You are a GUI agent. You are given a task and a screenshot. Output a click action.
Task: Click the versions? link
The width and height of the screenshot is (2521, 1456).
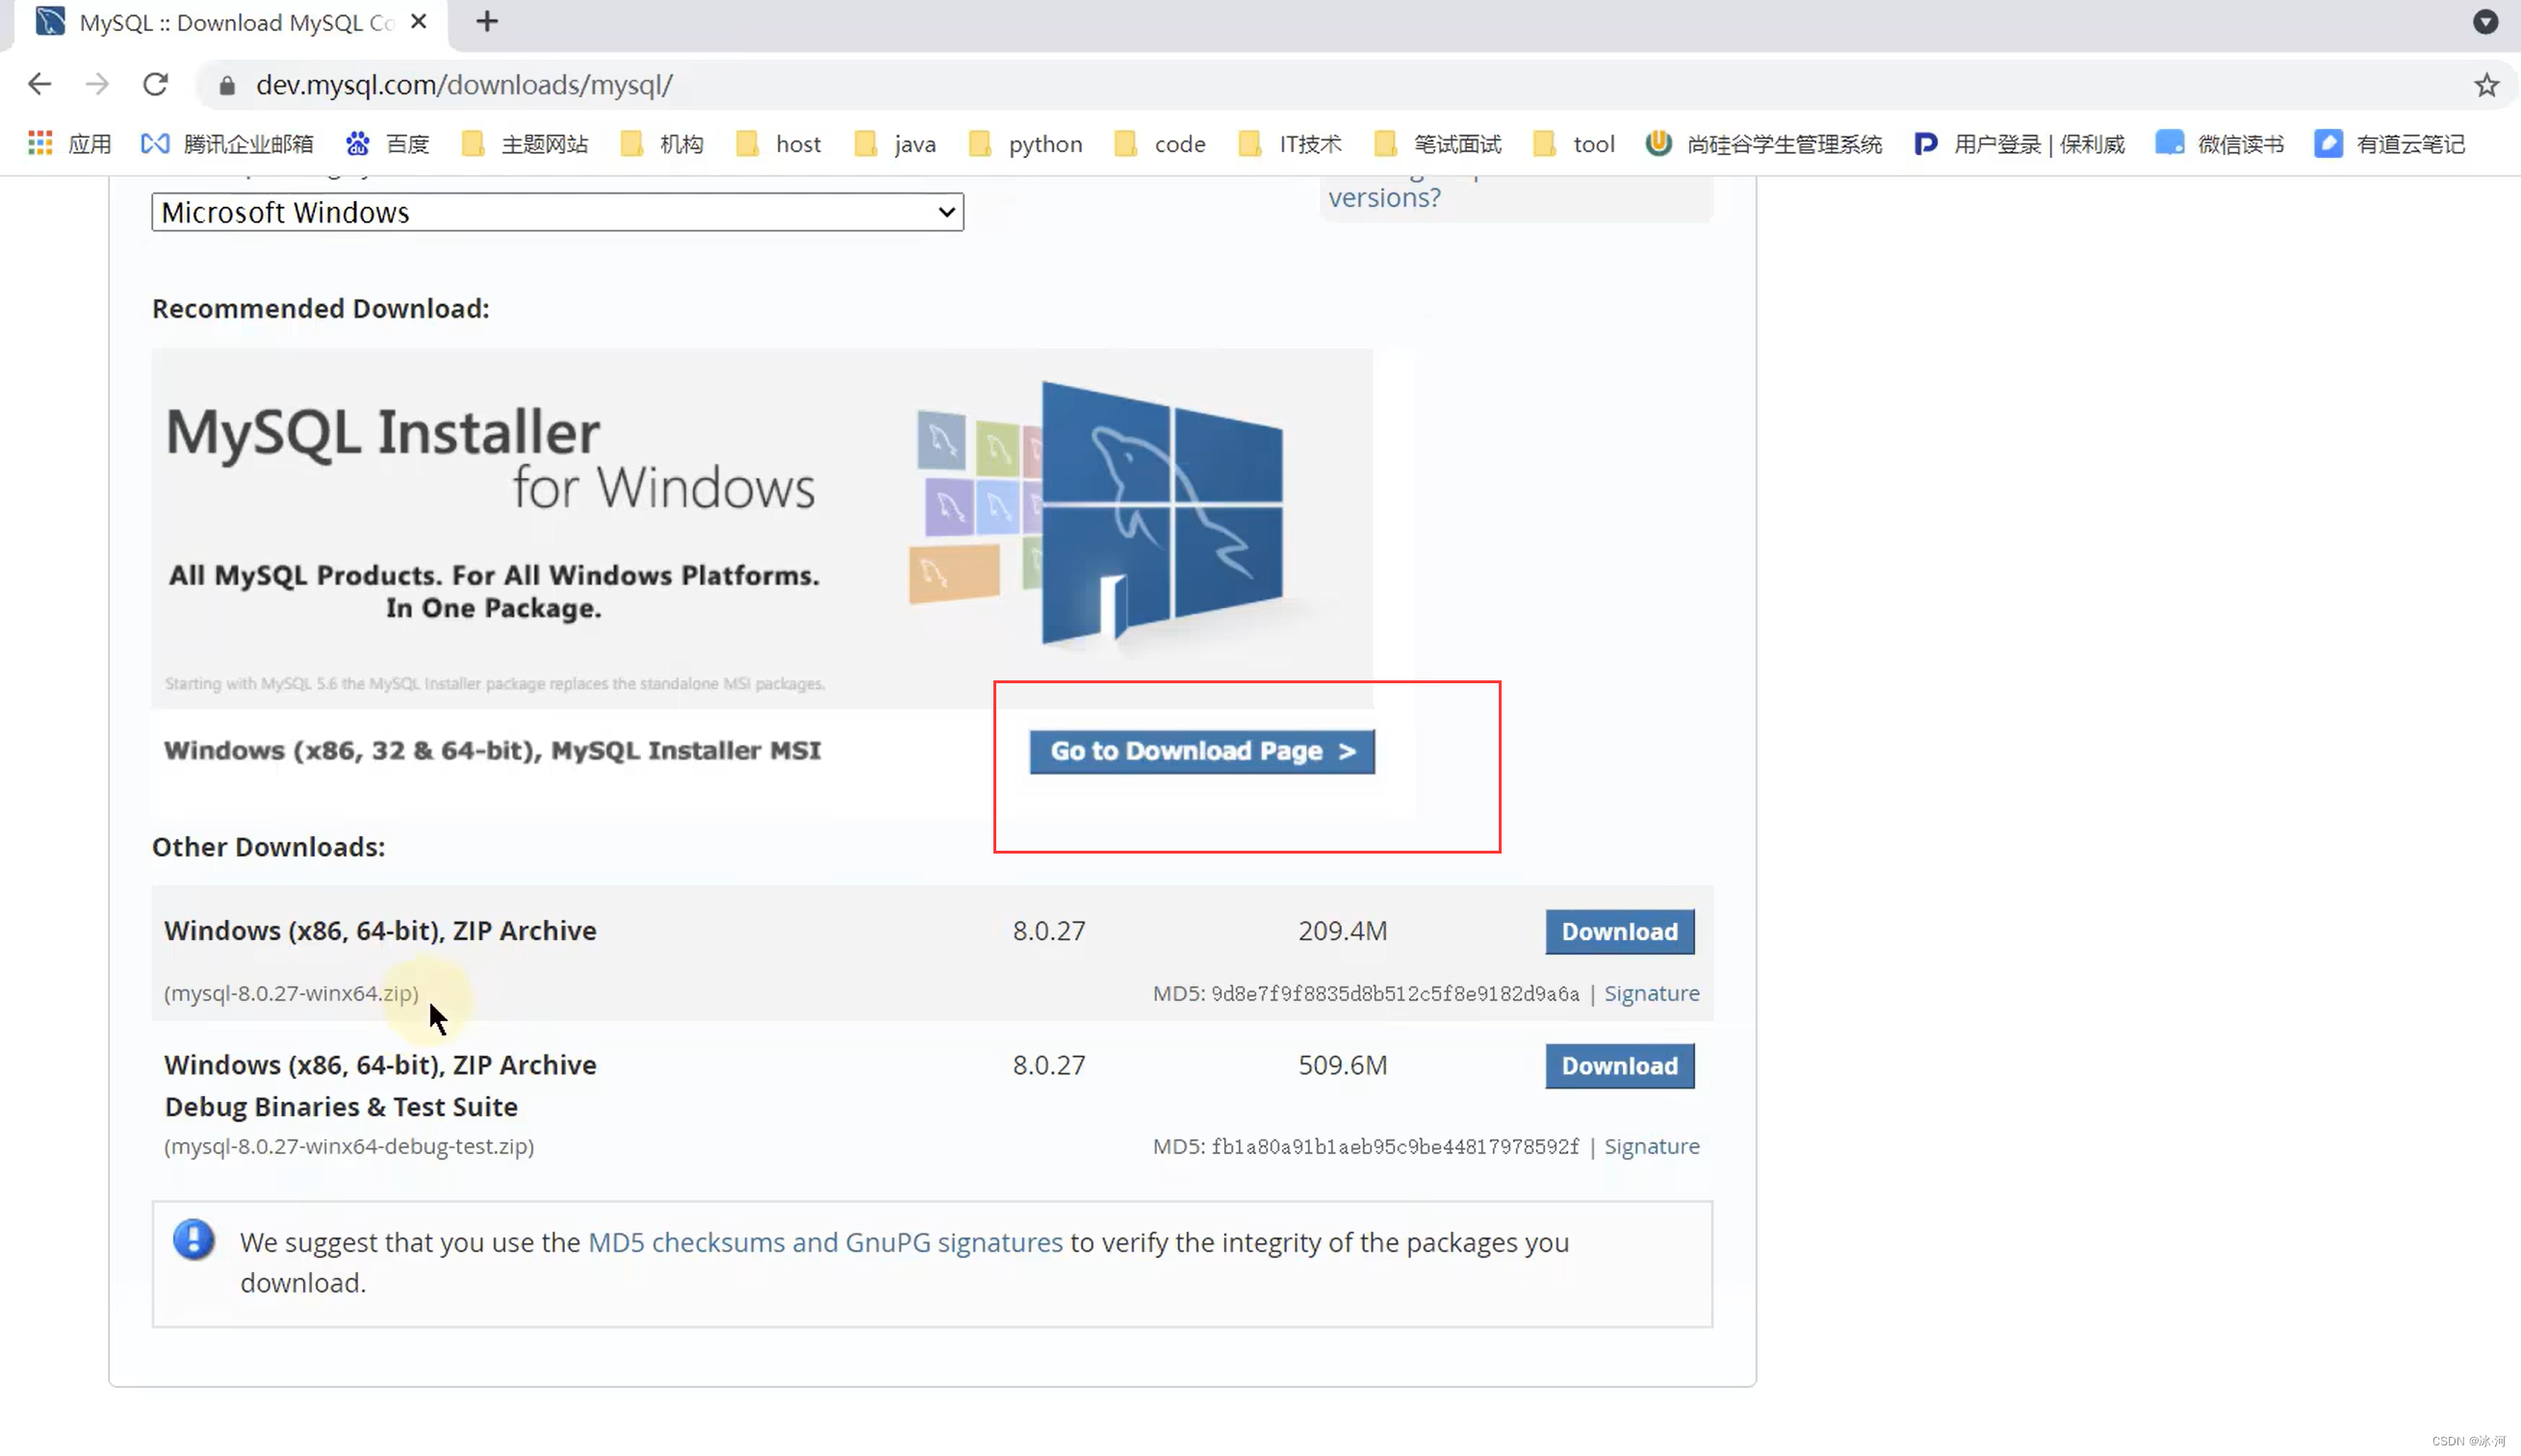[1384, 198]
